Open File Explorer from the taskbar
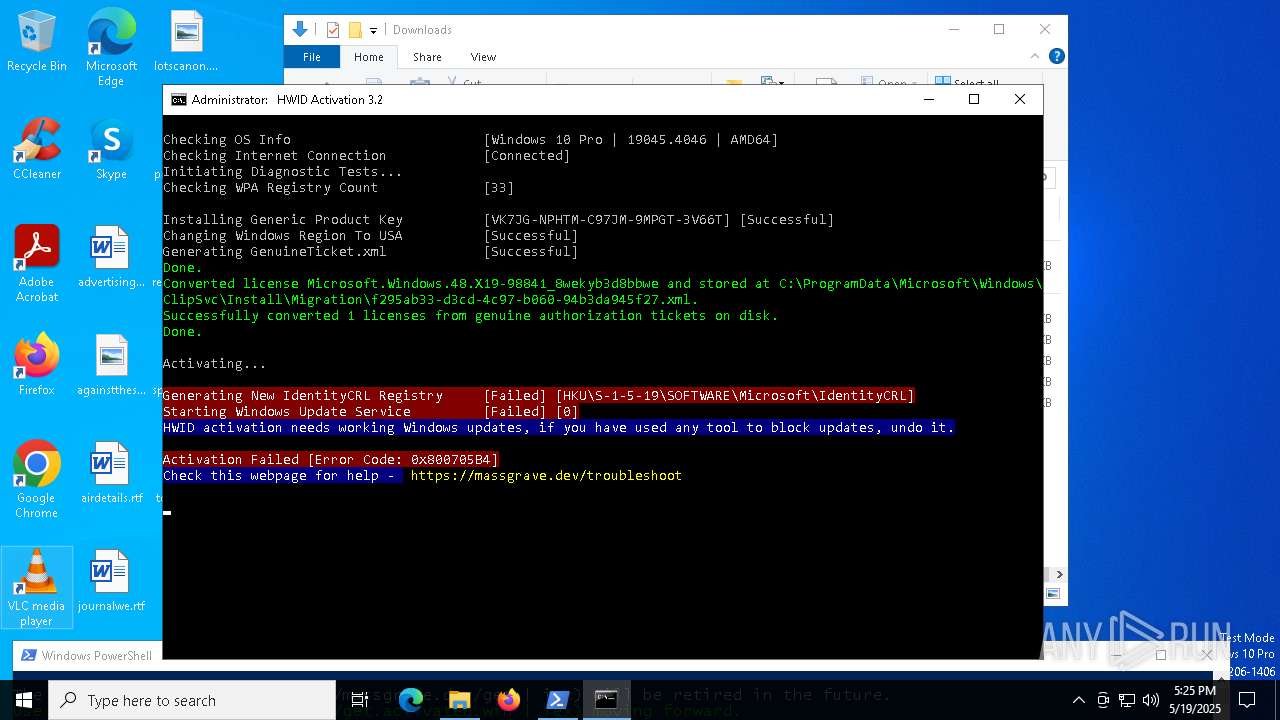Image resolution: width=1280 pixels, height=720 pixels. pos(459,700)
